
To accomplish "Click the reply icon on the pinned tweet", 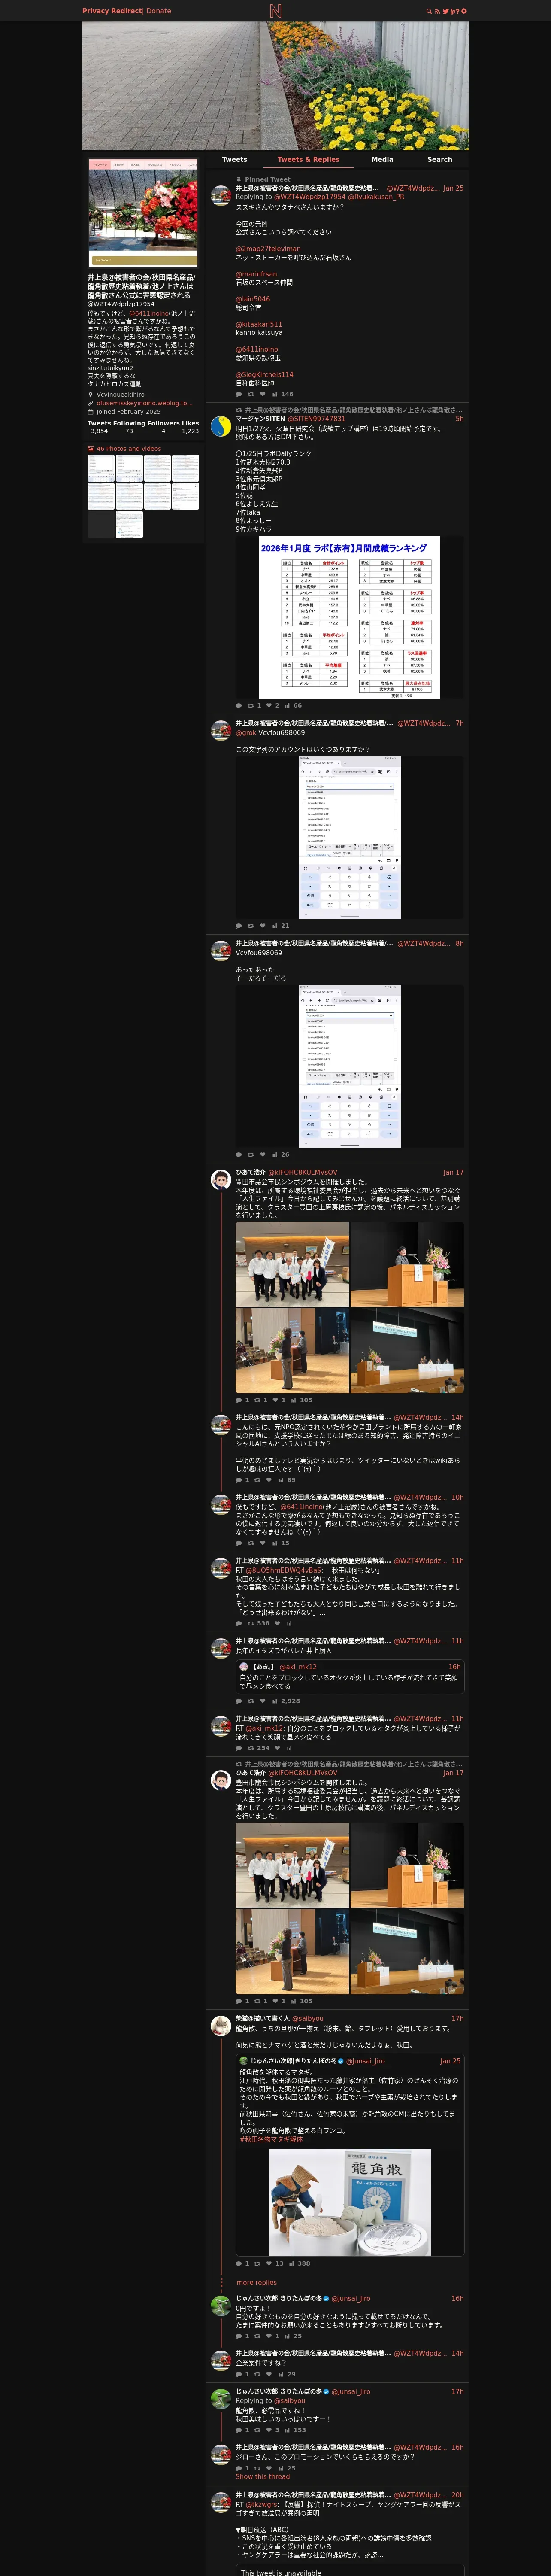I will pyautogui.click(x=238, y=394).
